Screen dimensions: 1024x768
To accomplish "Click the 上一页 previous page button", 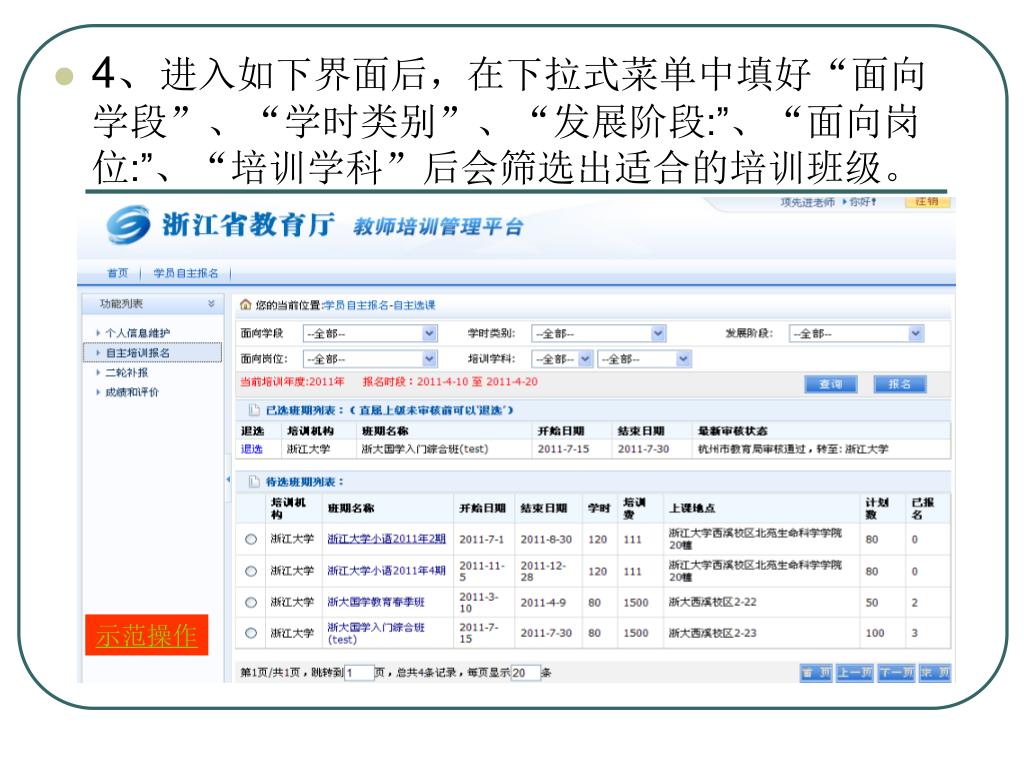I will point(855,673).
